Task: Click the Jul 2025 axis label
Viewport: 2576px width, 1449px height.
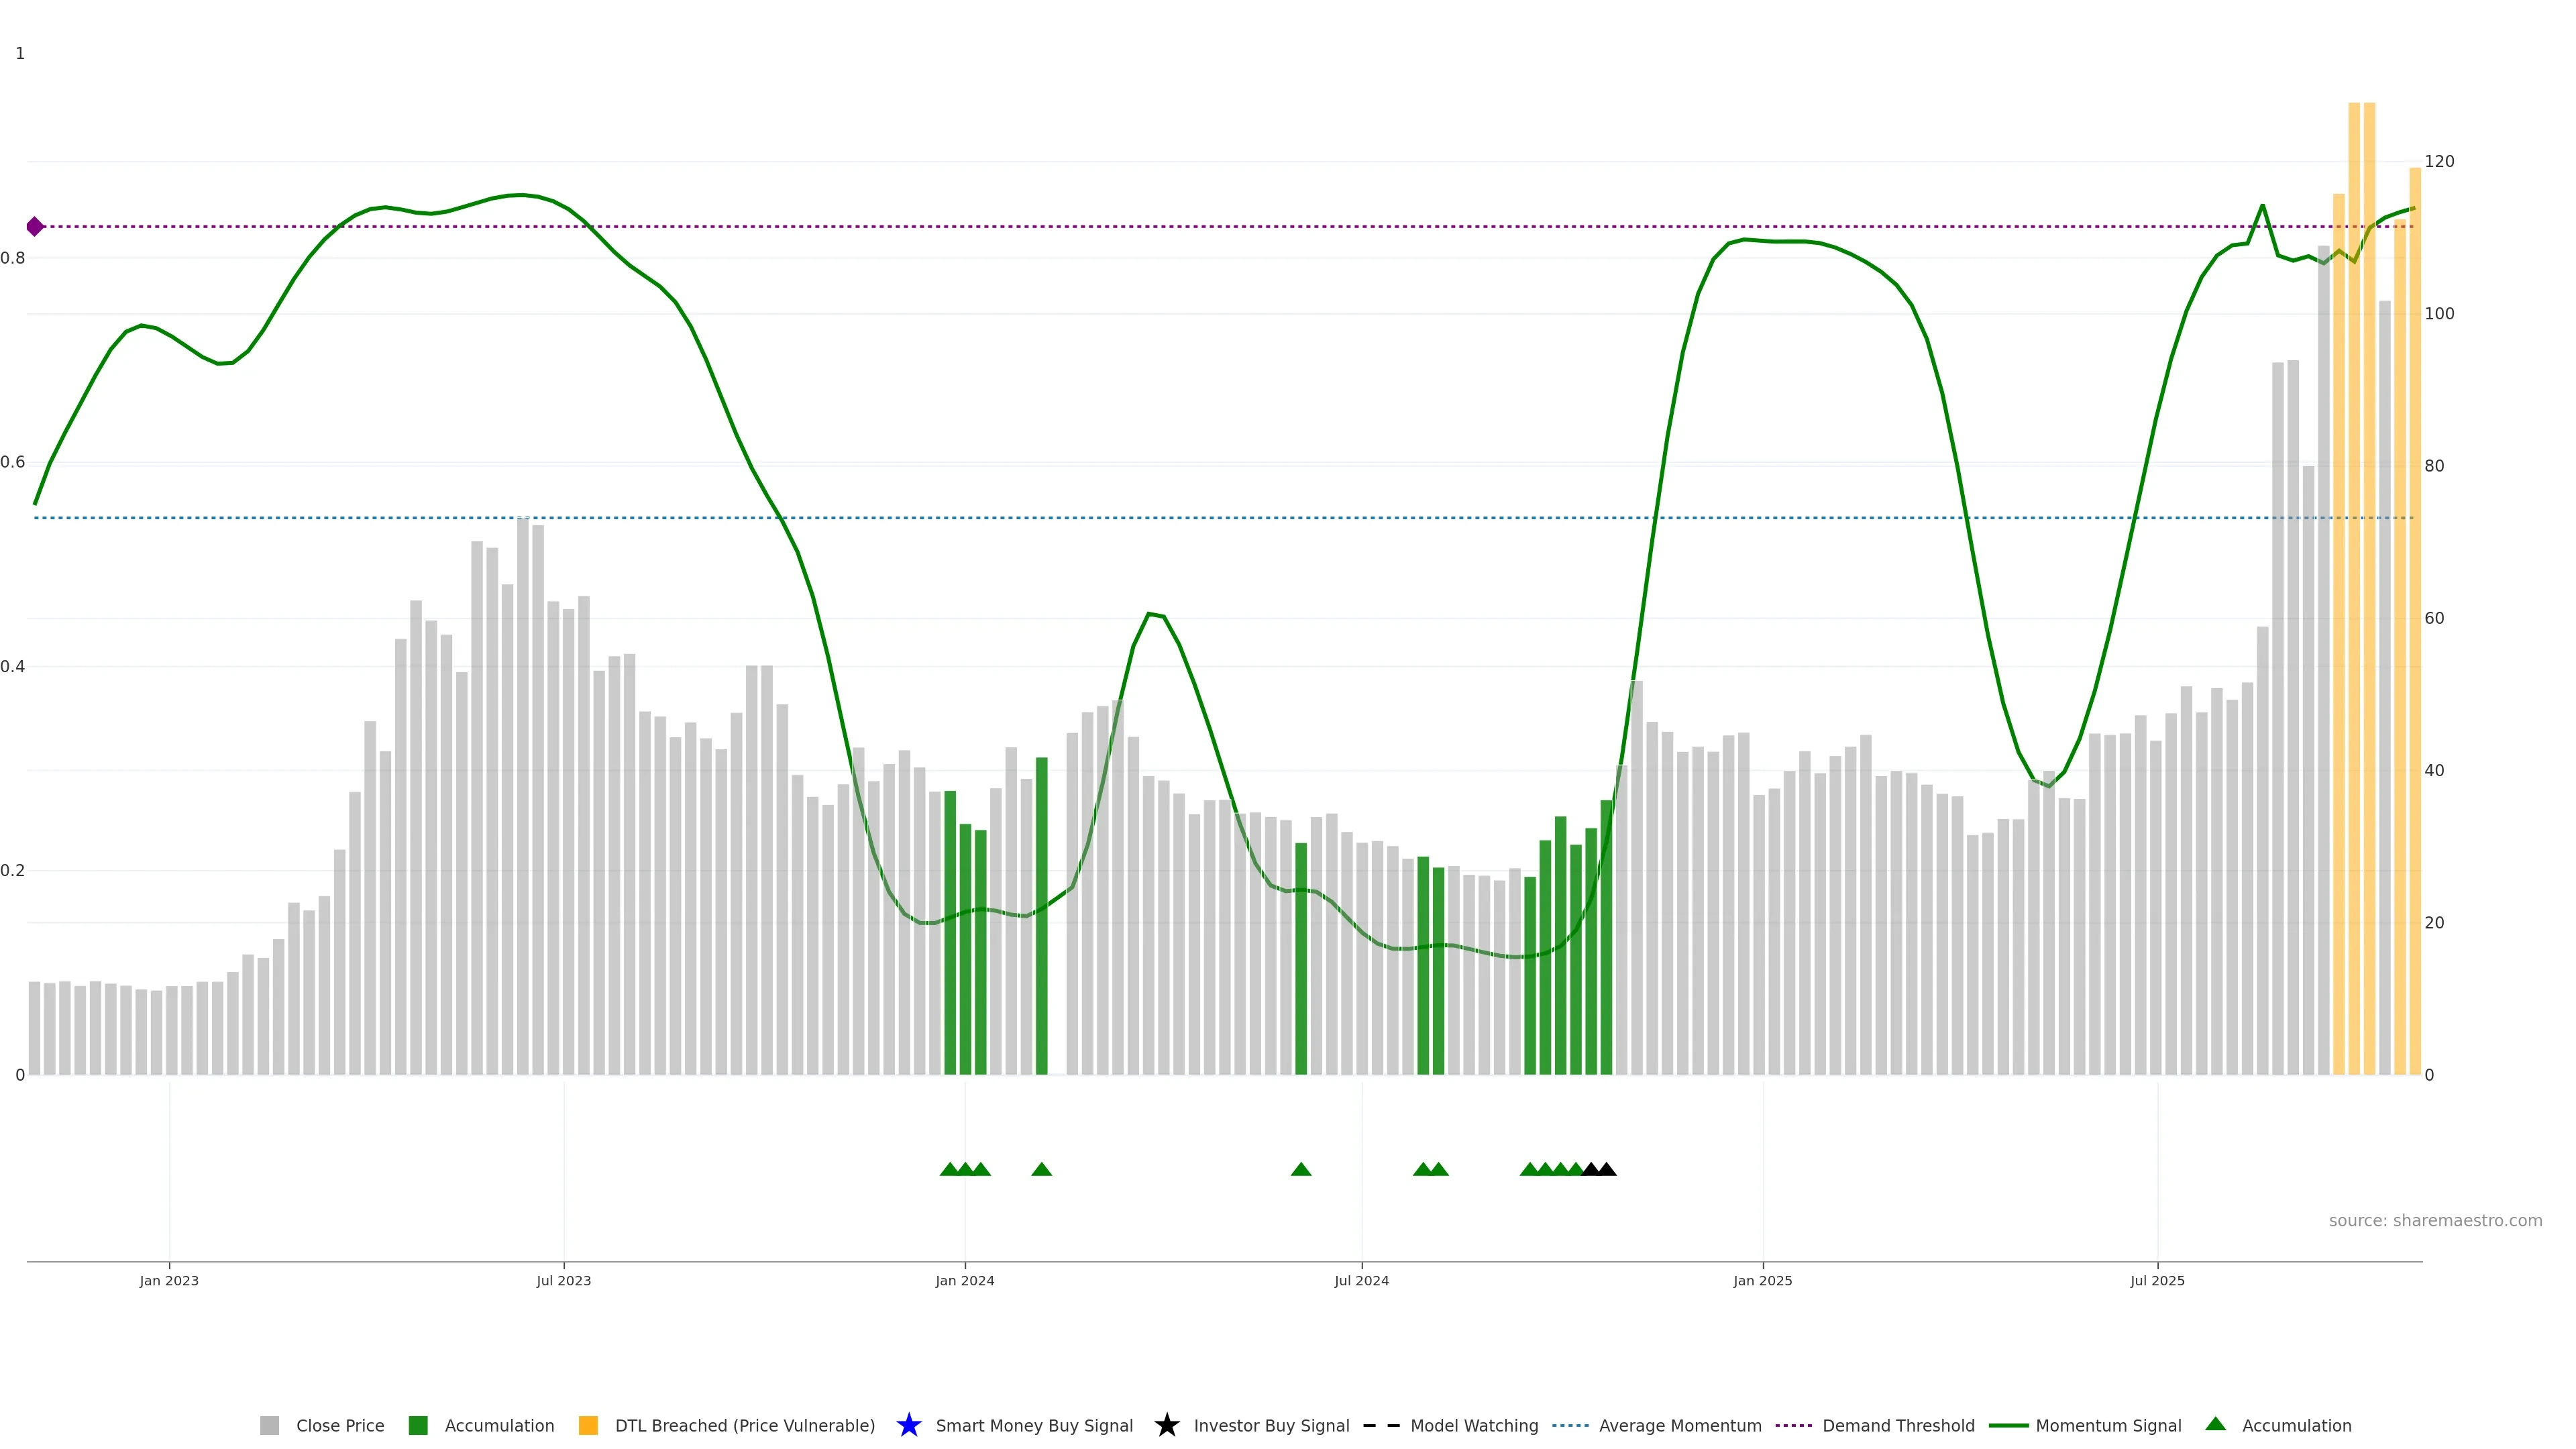Action: pos(2157,1280)
